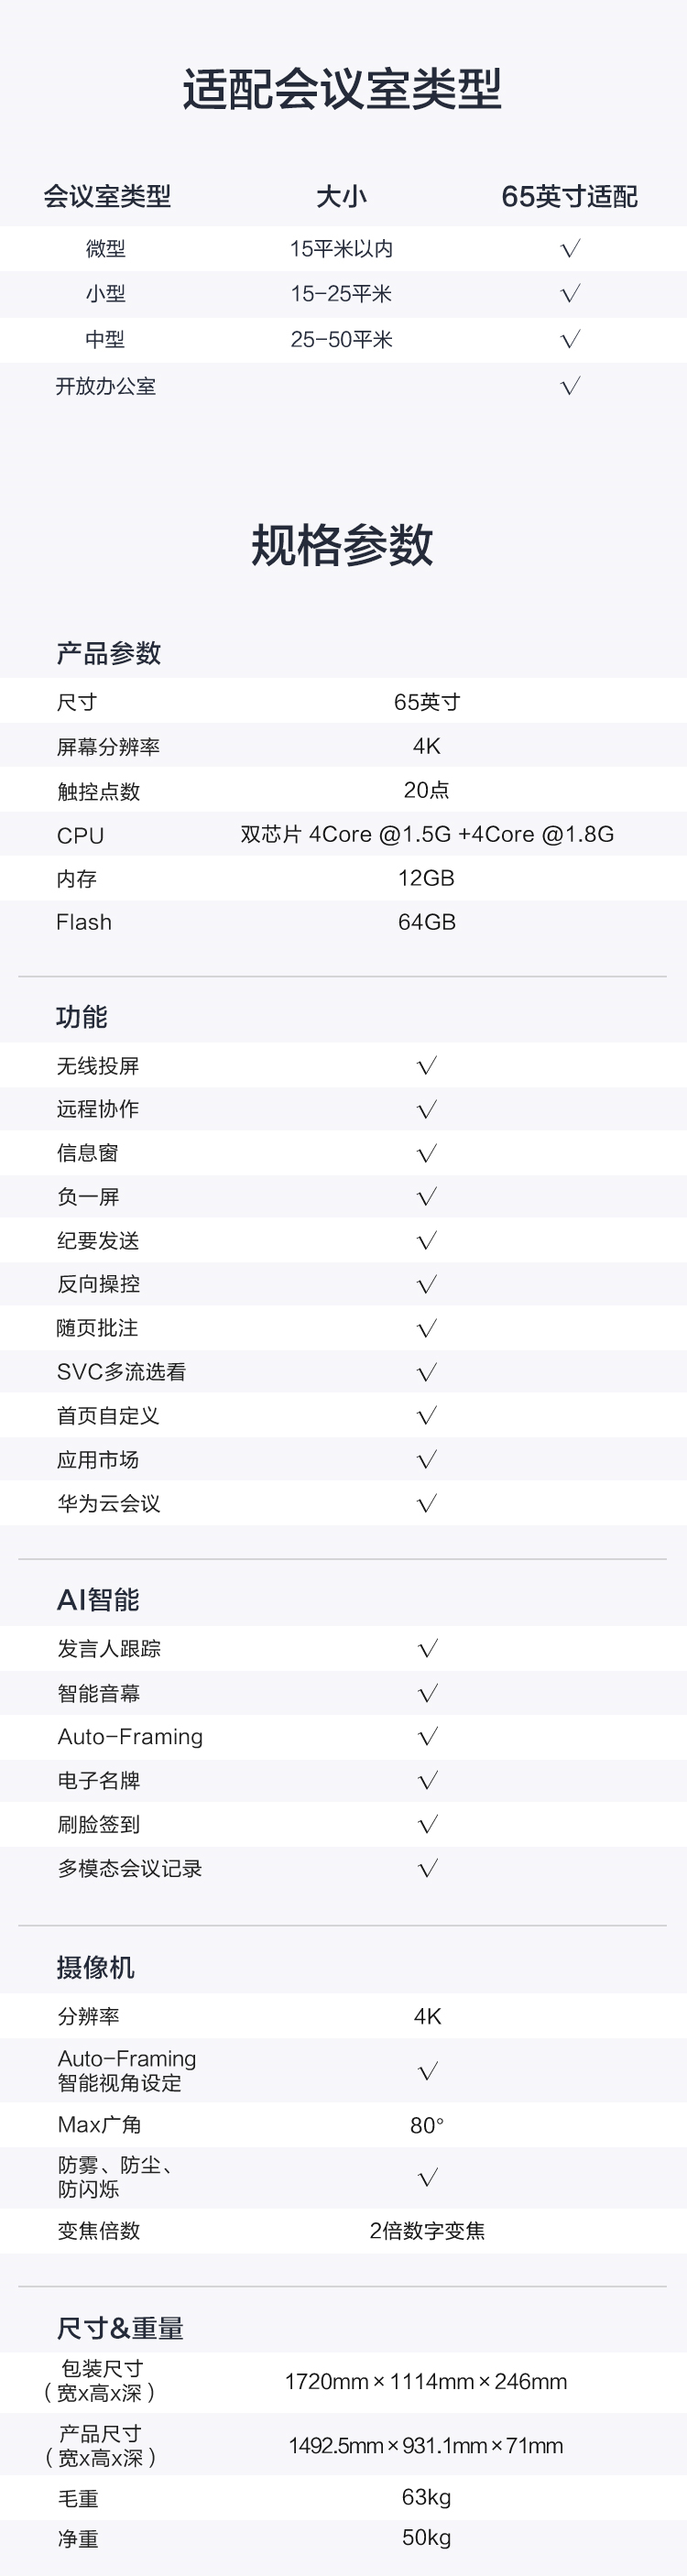Viewport: 687px width, 2576px height.
Task: Click the 尺寸&重量 section title
Action: pos(120,2329)
